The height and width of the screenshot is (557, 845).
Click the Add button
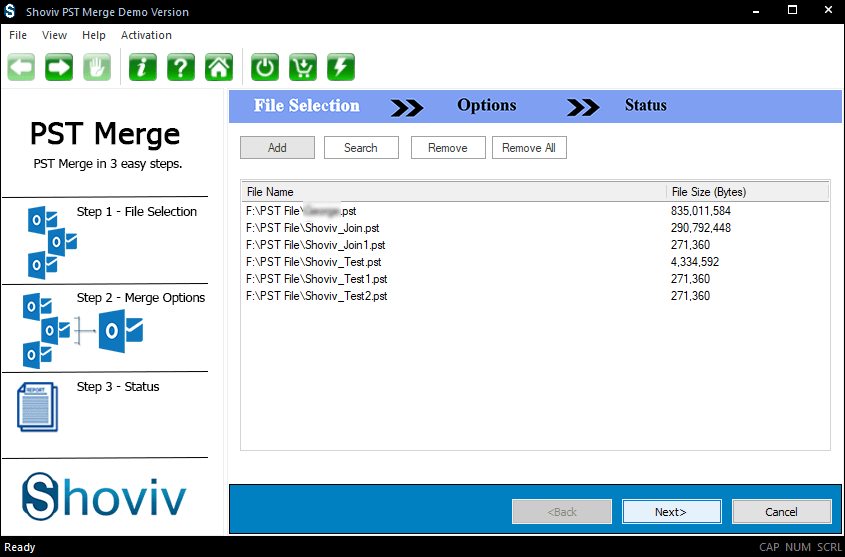(x=278, y=148)
